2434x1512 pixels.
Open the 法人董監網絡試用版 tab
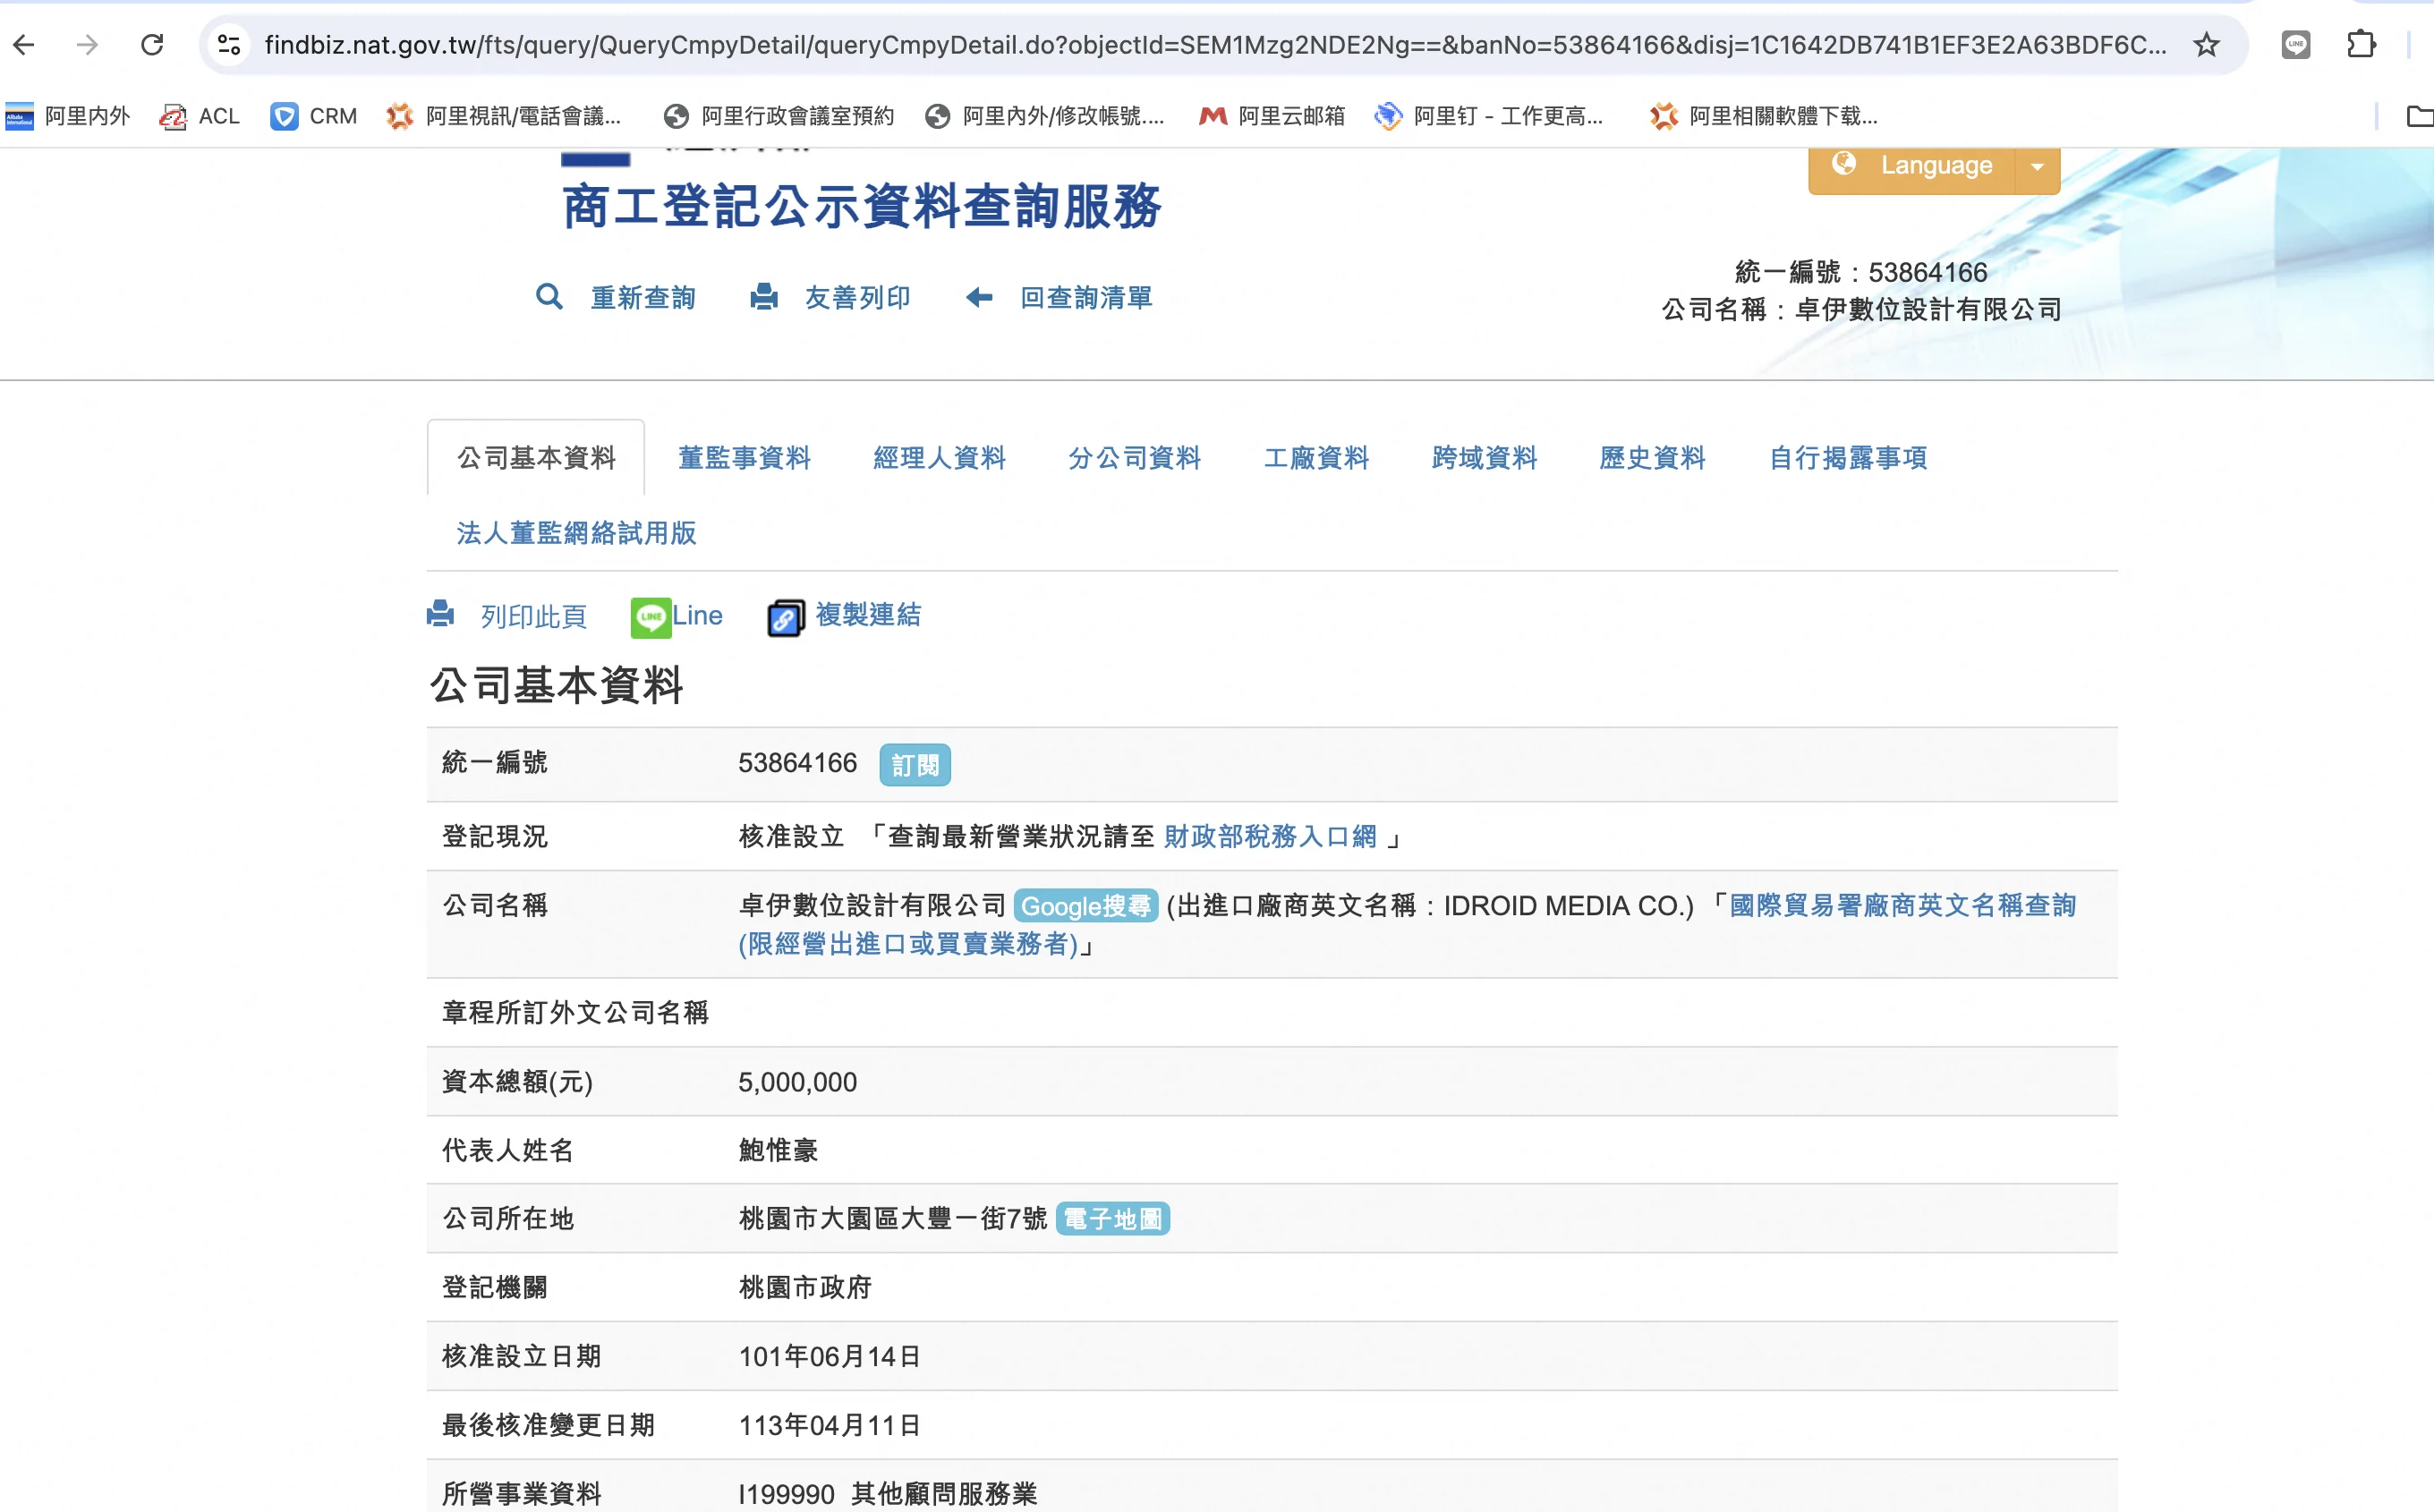(x=576, y=533)
